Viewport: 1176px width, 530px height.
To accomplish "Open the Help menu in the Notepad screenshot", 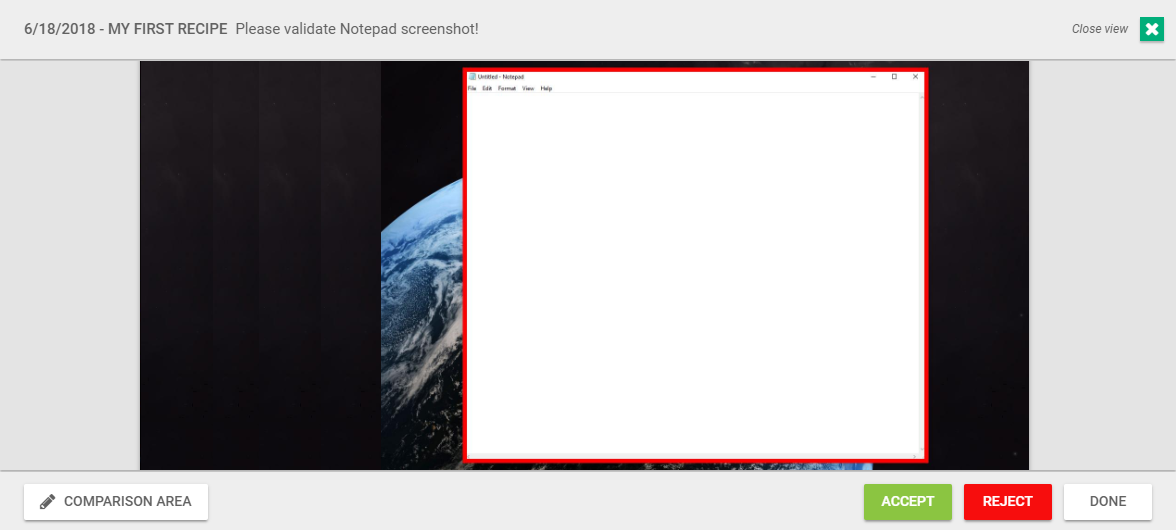I will click(546, 88).
